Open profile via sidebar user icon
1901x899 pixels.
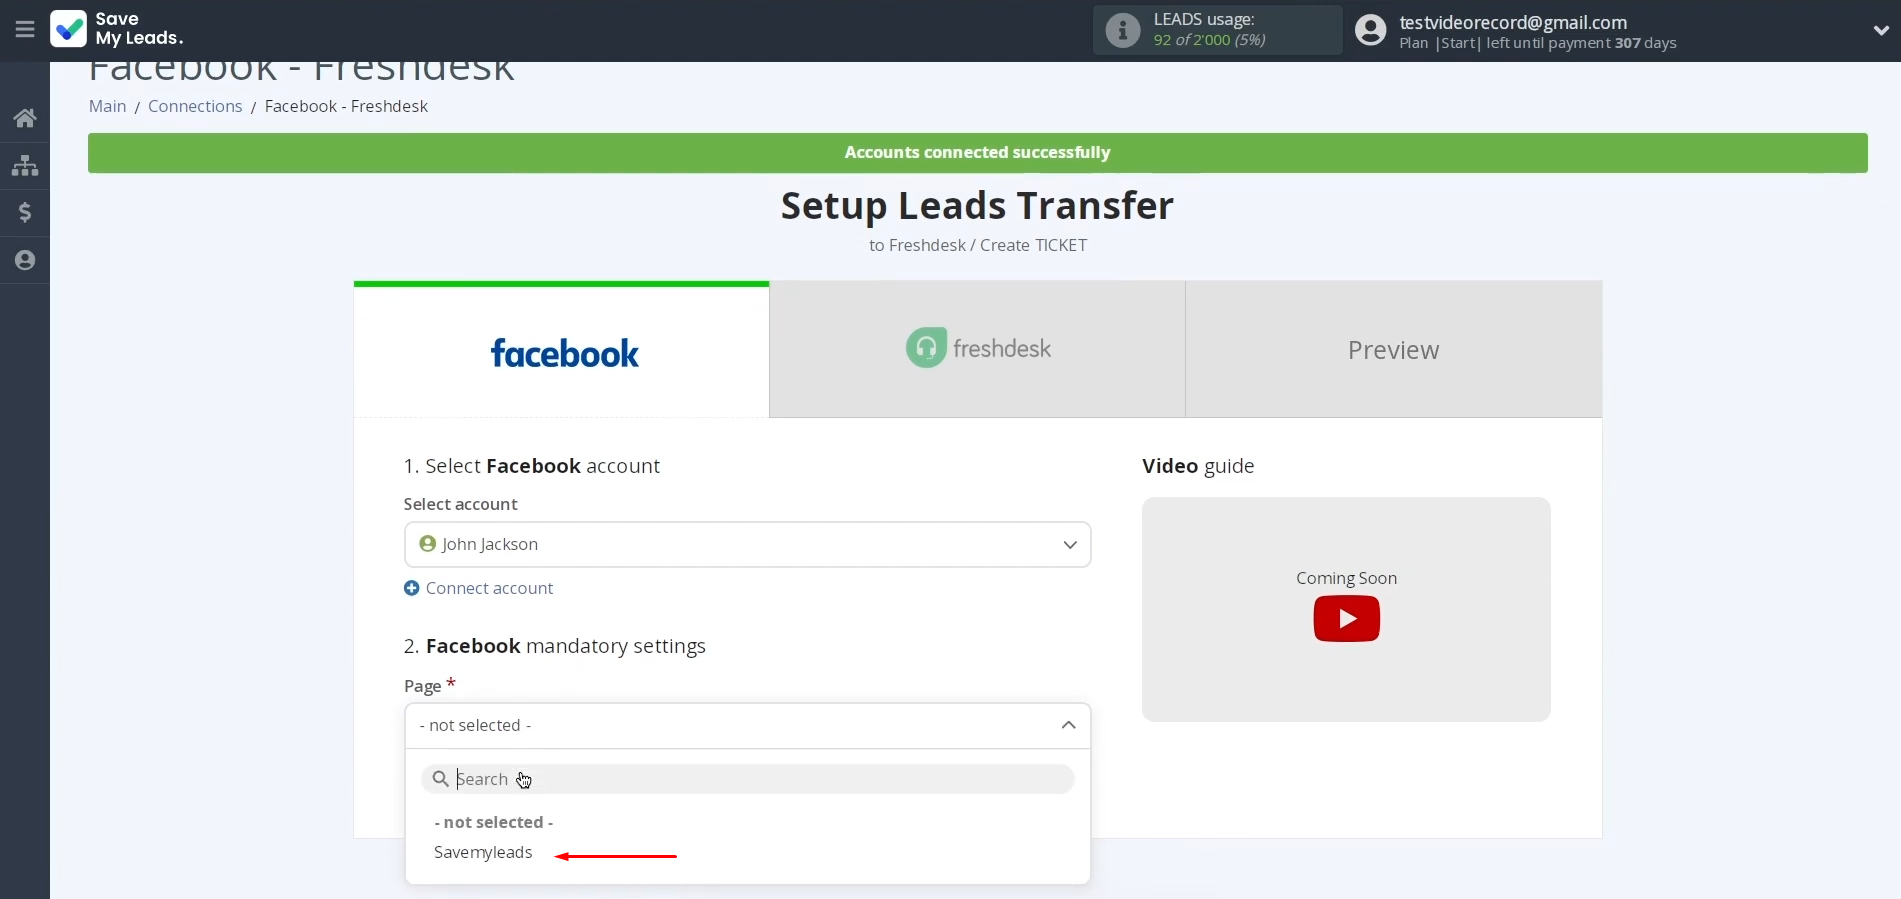[25, 260]
